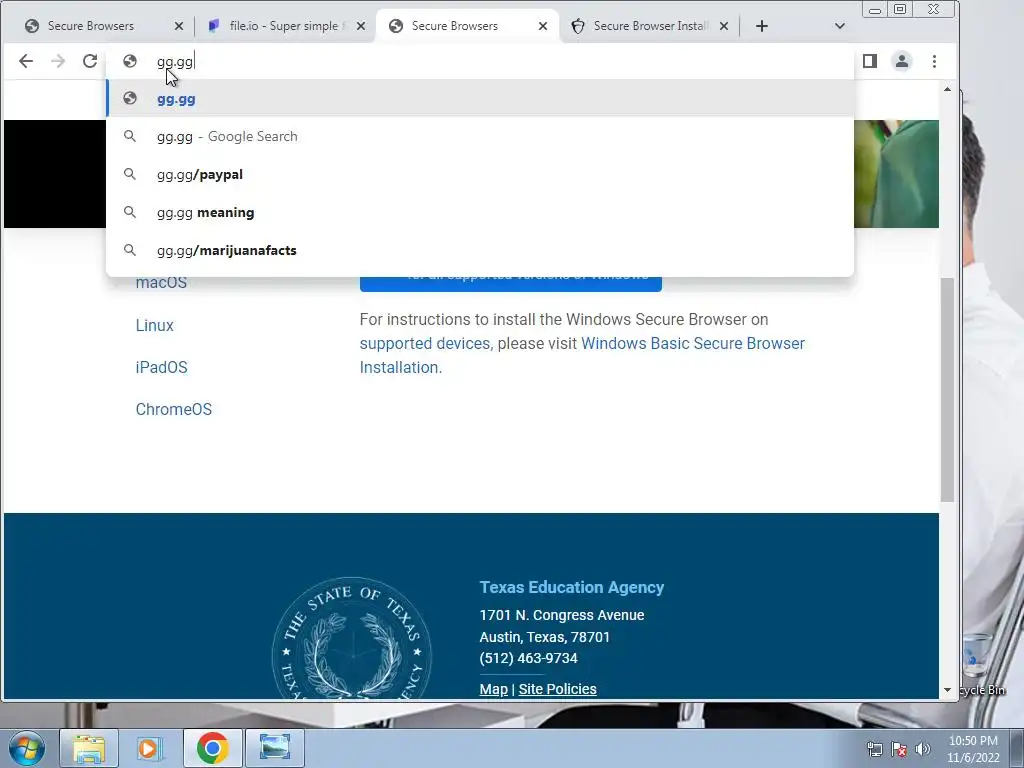Open the clock showing 10:50 PM
Image resolution: width=1024 pixels, height=768 pixels.
point(973,749)
